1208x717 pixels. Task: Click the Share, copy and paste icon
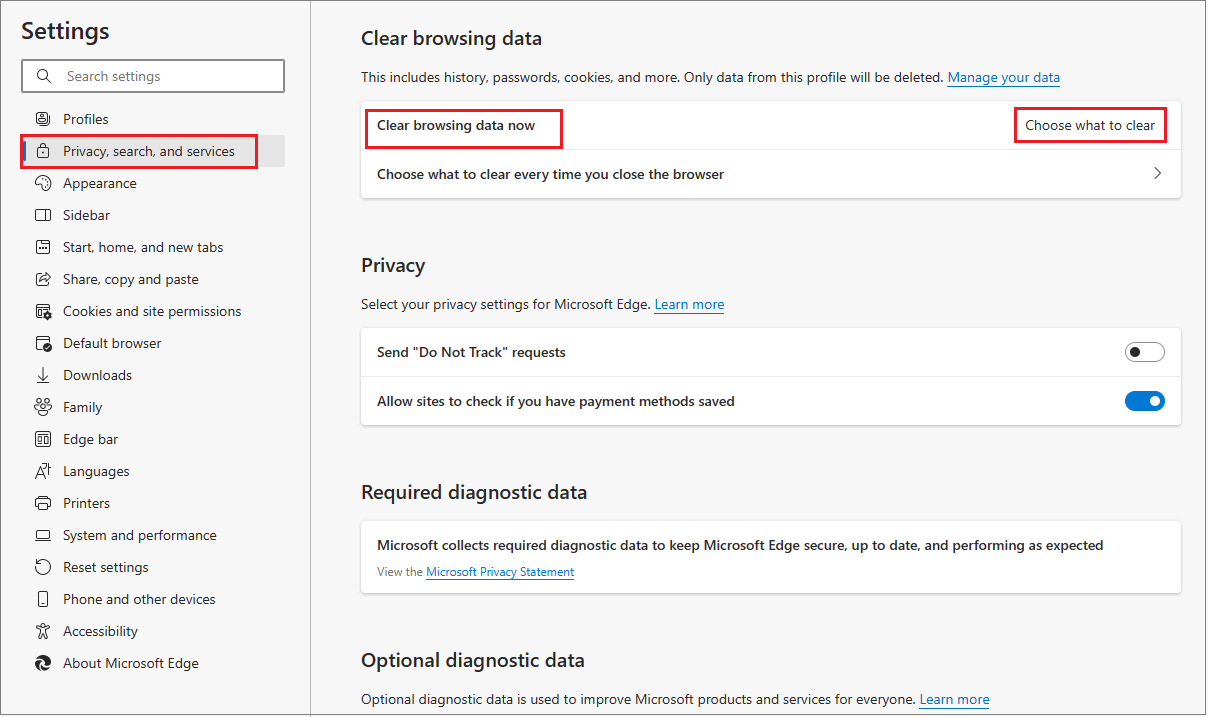click(x=43, y=279)
